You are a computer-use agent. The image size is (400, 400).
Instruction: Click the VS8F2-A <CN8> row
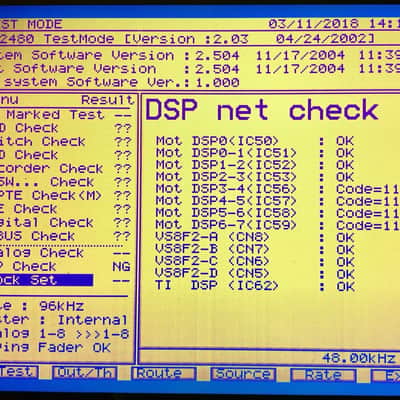click(x=255, y=238)
